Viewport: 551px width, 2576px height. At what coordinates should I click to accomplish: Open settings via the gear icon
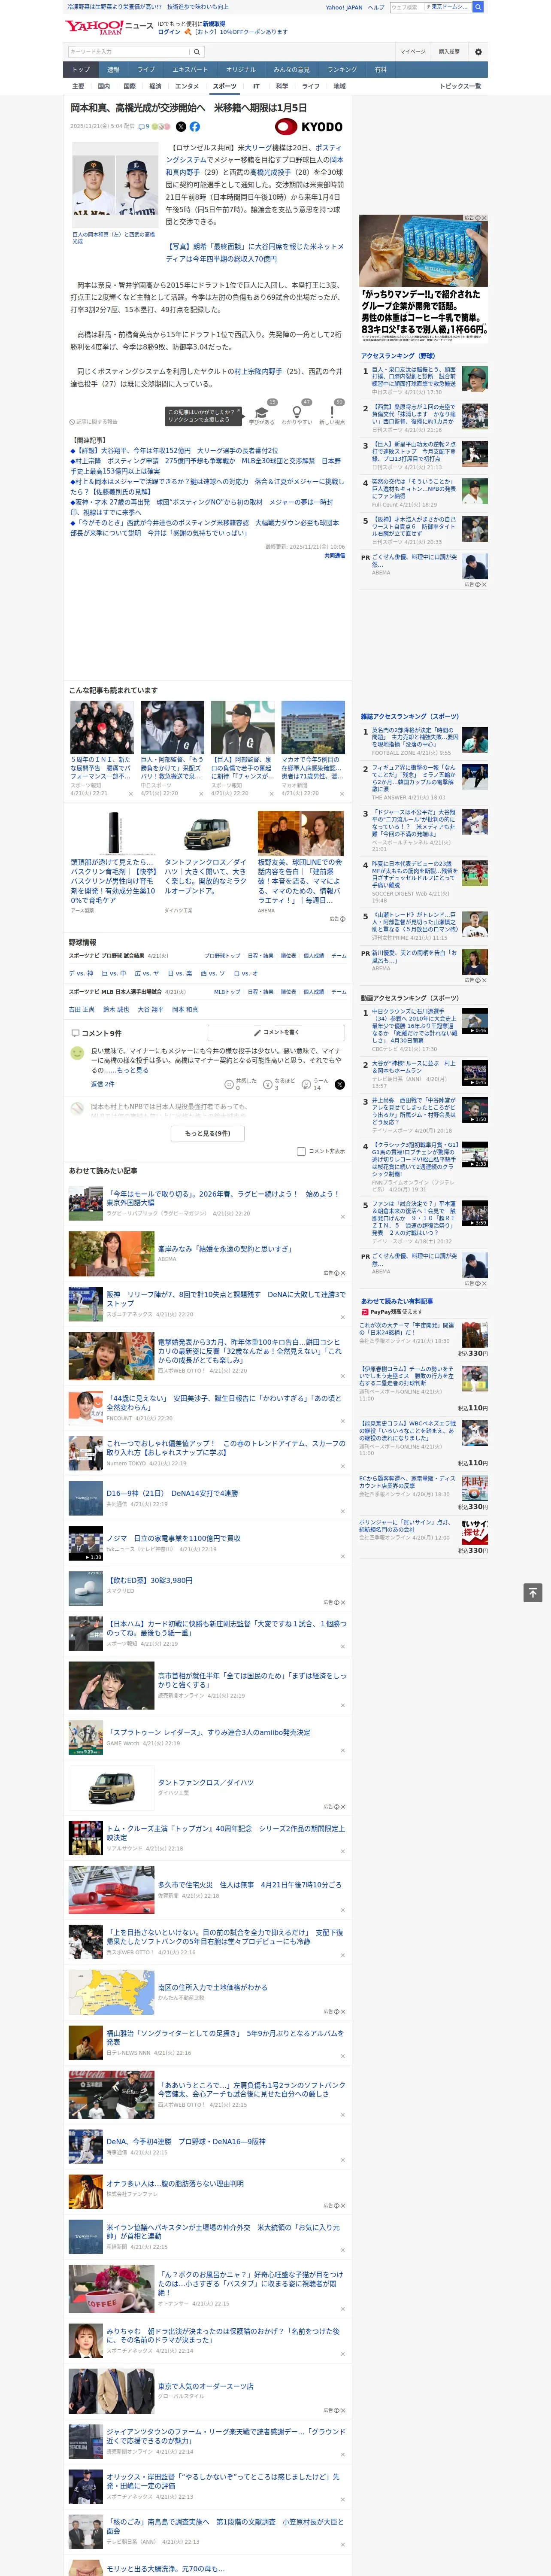coord(478,52)
